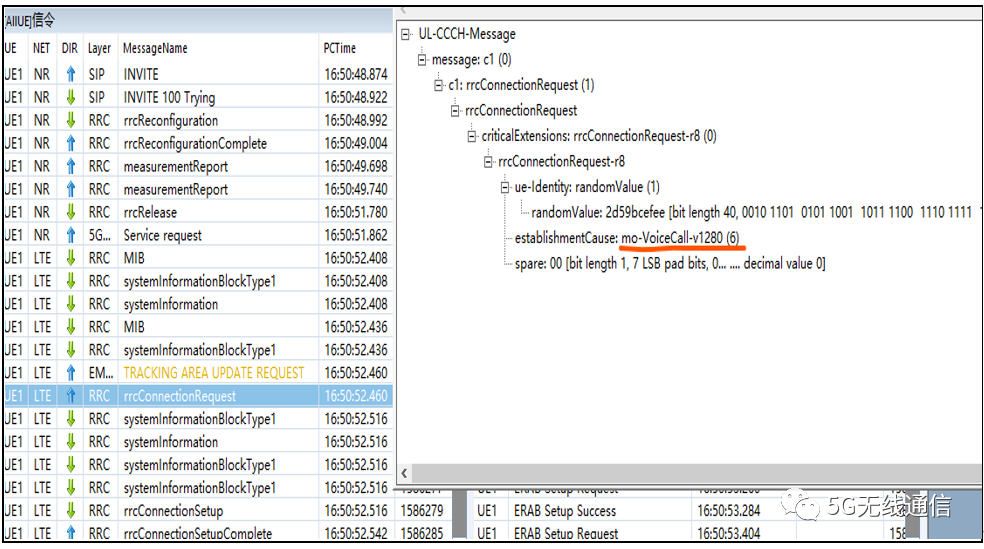Viewport: 984px width, 549px height.
Task: Select the rrcRelease message
Action: [x=150, y=213]
